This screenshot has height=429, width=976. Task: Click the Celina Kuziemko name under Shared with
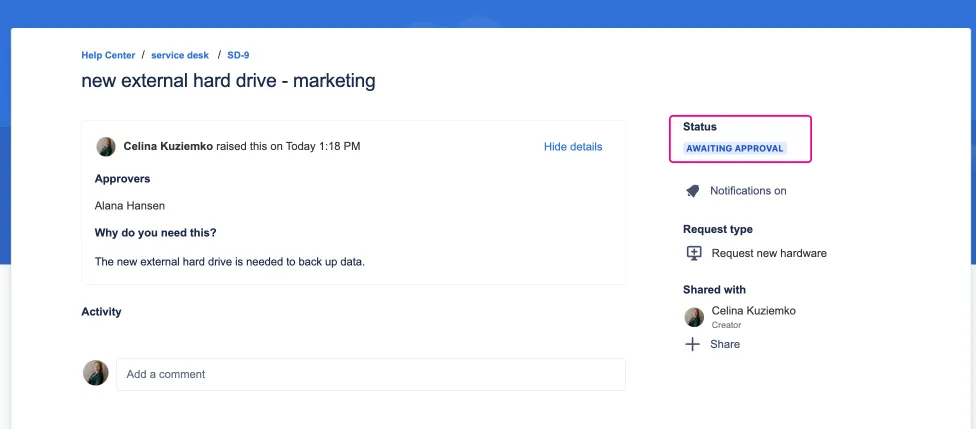753,311
